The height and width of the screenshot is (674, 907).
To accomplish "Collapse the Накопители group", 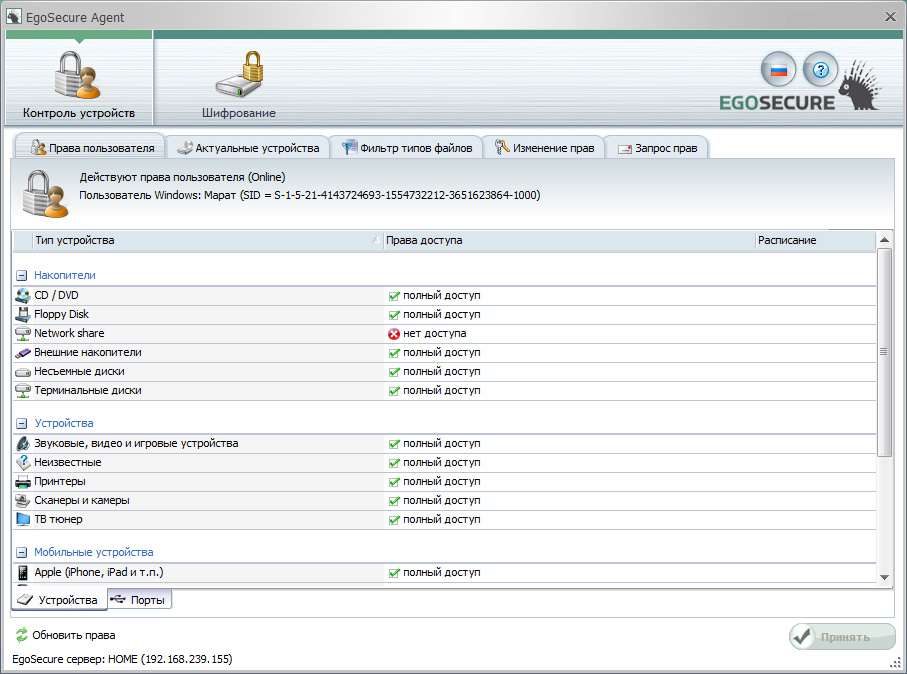I will pos(21,276).
